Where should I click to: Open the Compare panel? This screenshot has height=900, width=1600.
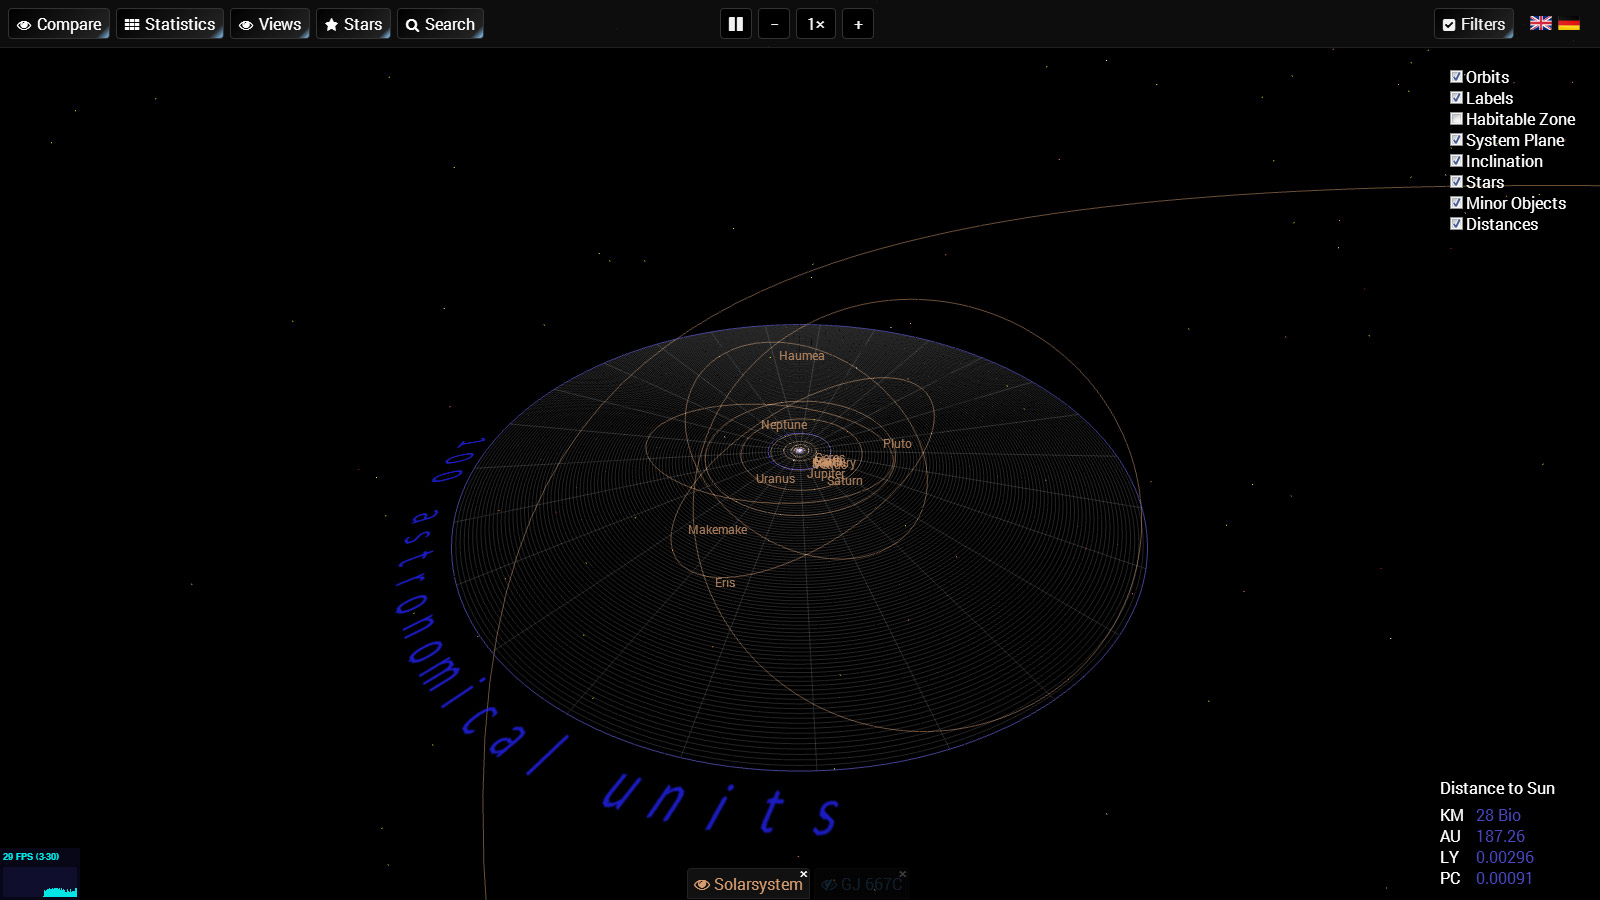coord(59,24)
